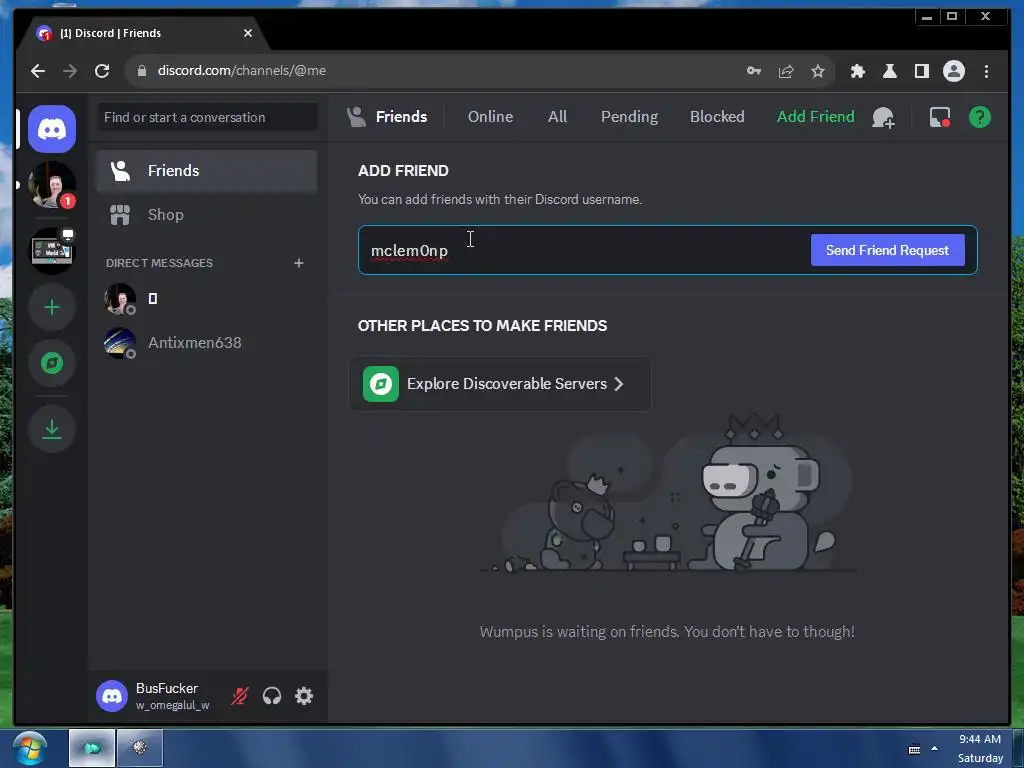Close the Discord browser tab

pyautogui.click(x=248, y=33)
